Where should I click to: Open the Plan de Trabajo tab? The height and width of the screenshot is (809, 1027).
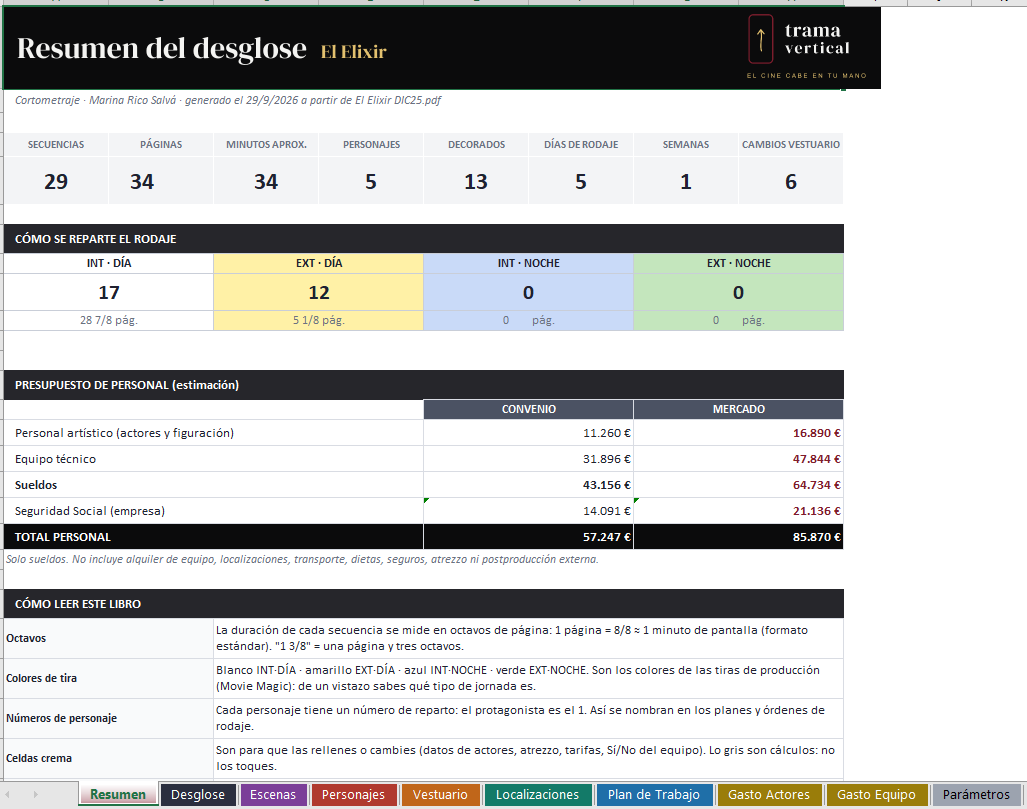[654, 795]
